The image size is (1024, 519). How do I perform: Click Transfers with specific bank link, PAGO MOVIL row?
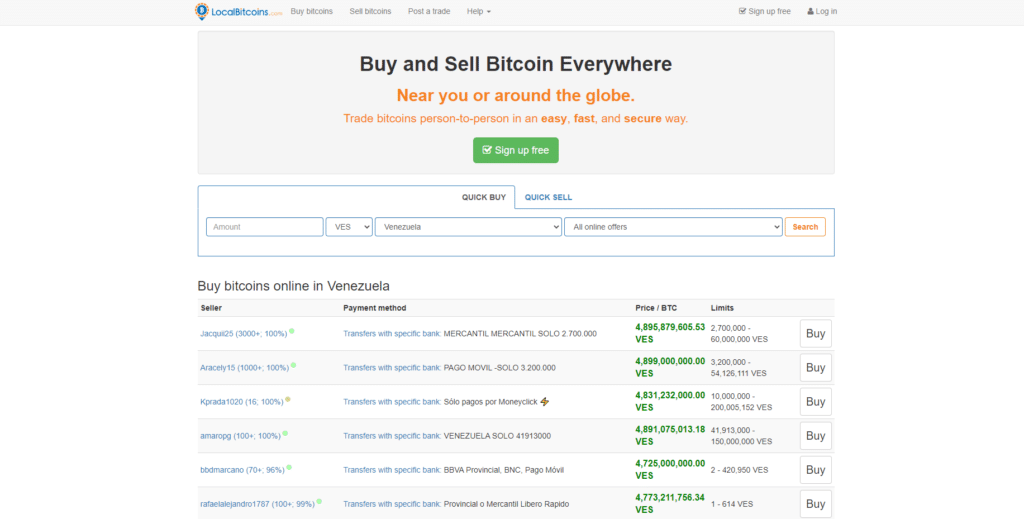coord(392,368)
